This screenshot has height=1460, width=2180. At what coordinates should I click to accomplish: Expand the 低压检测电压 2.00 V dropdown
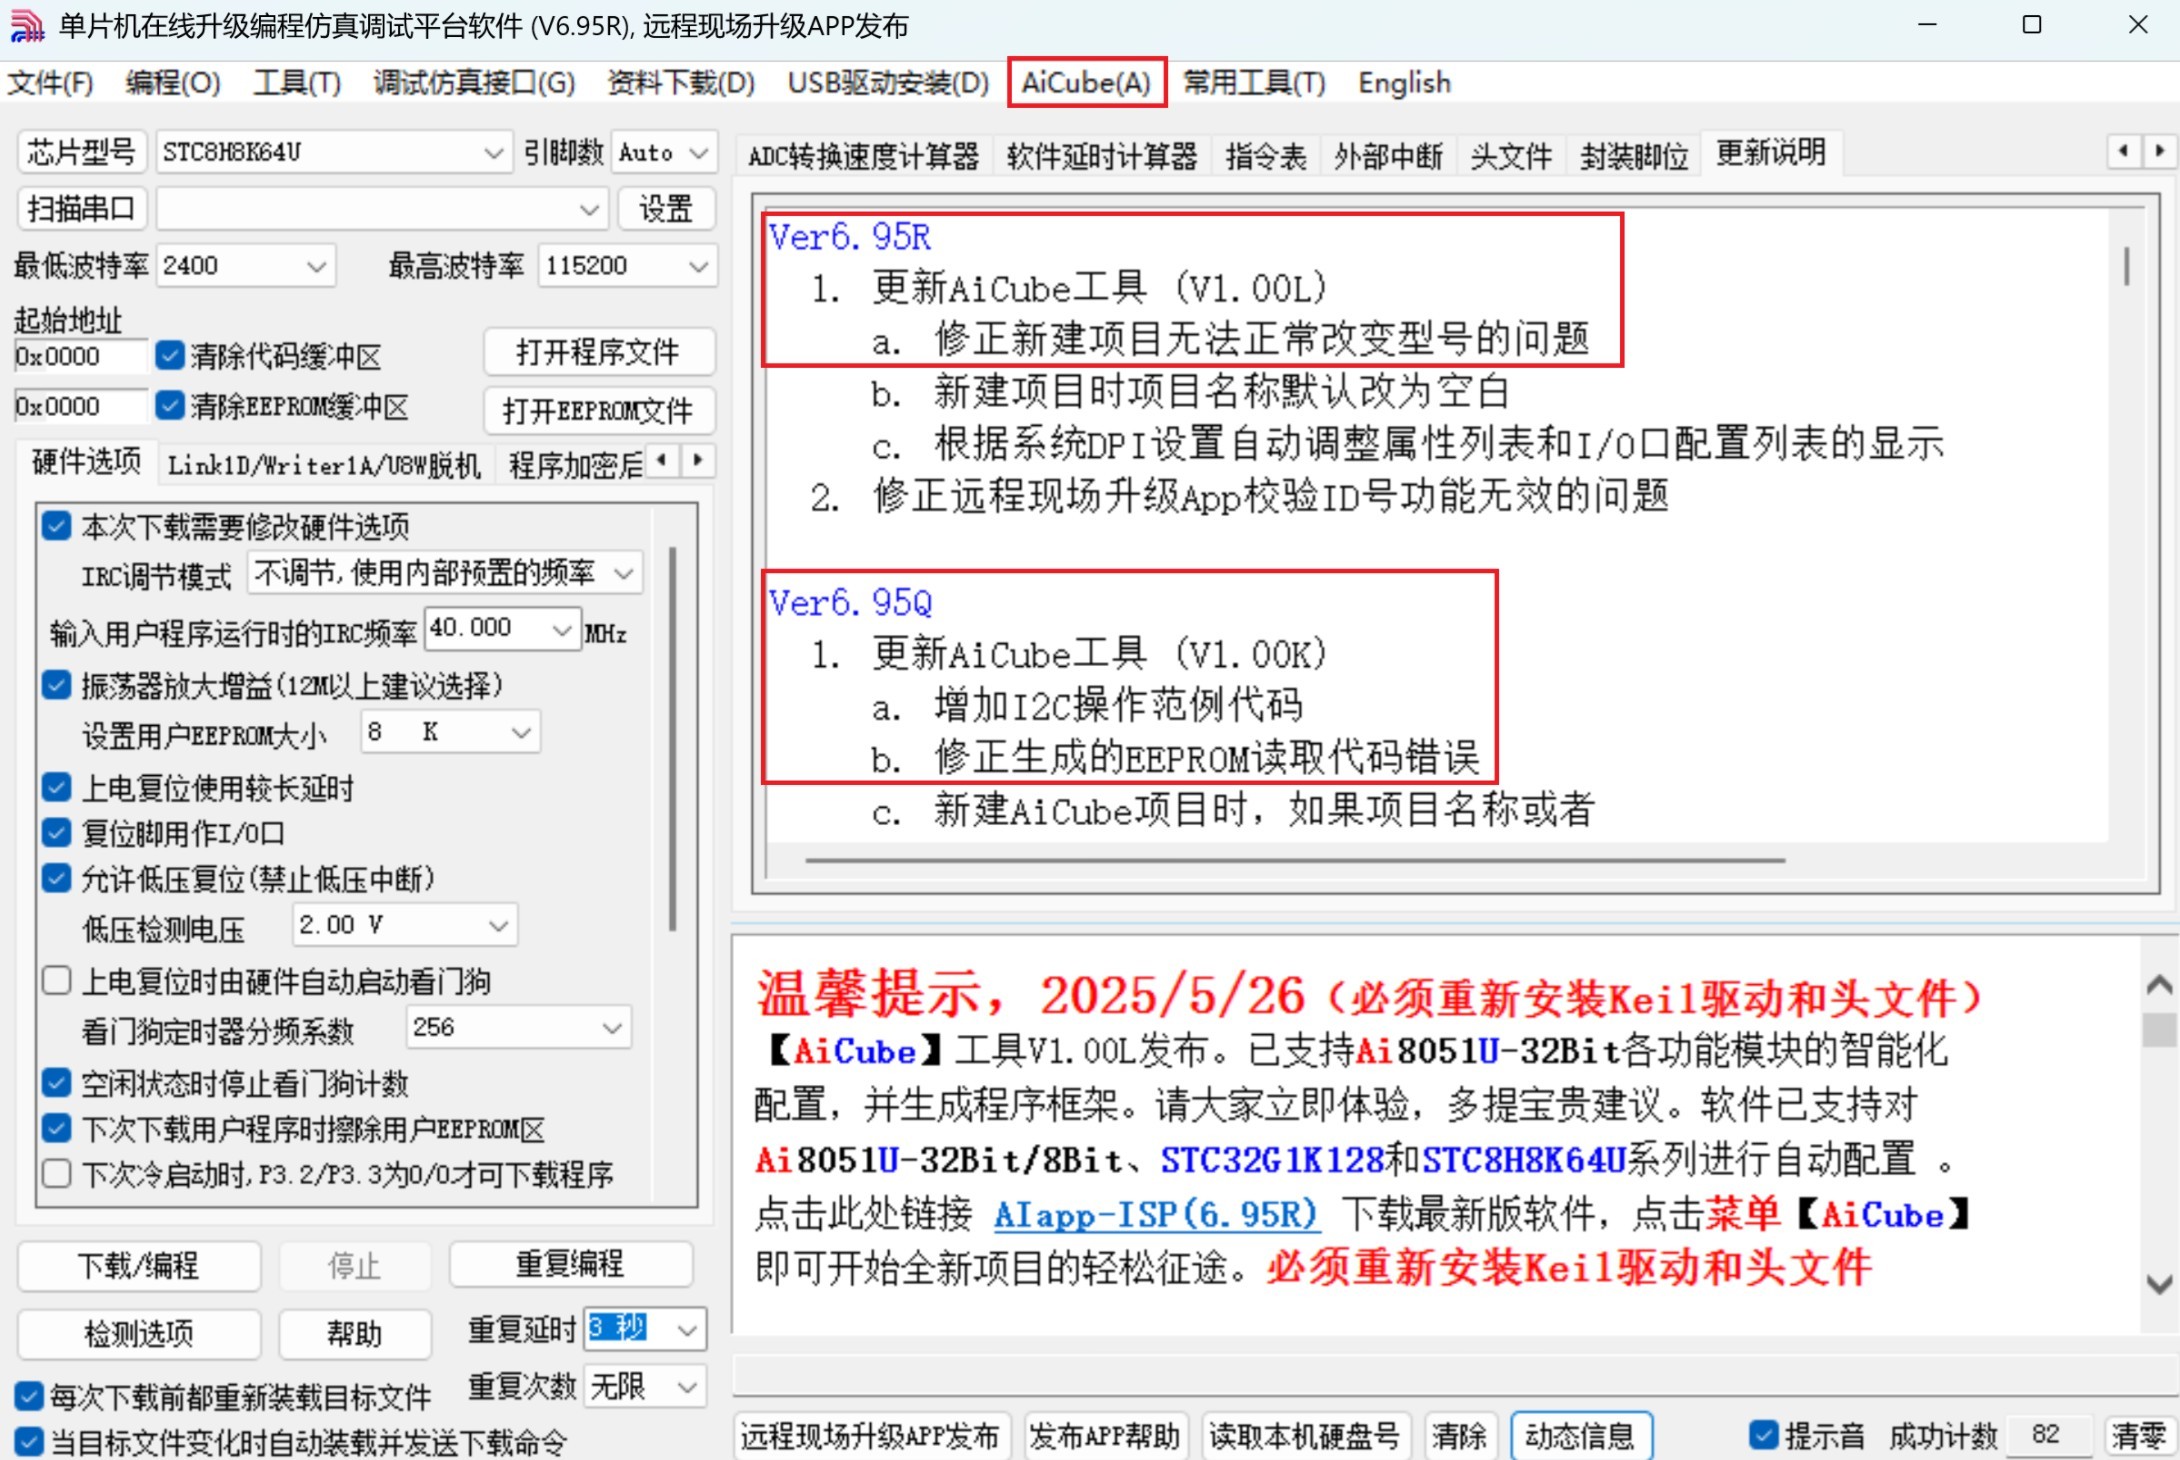click(499, 925)
